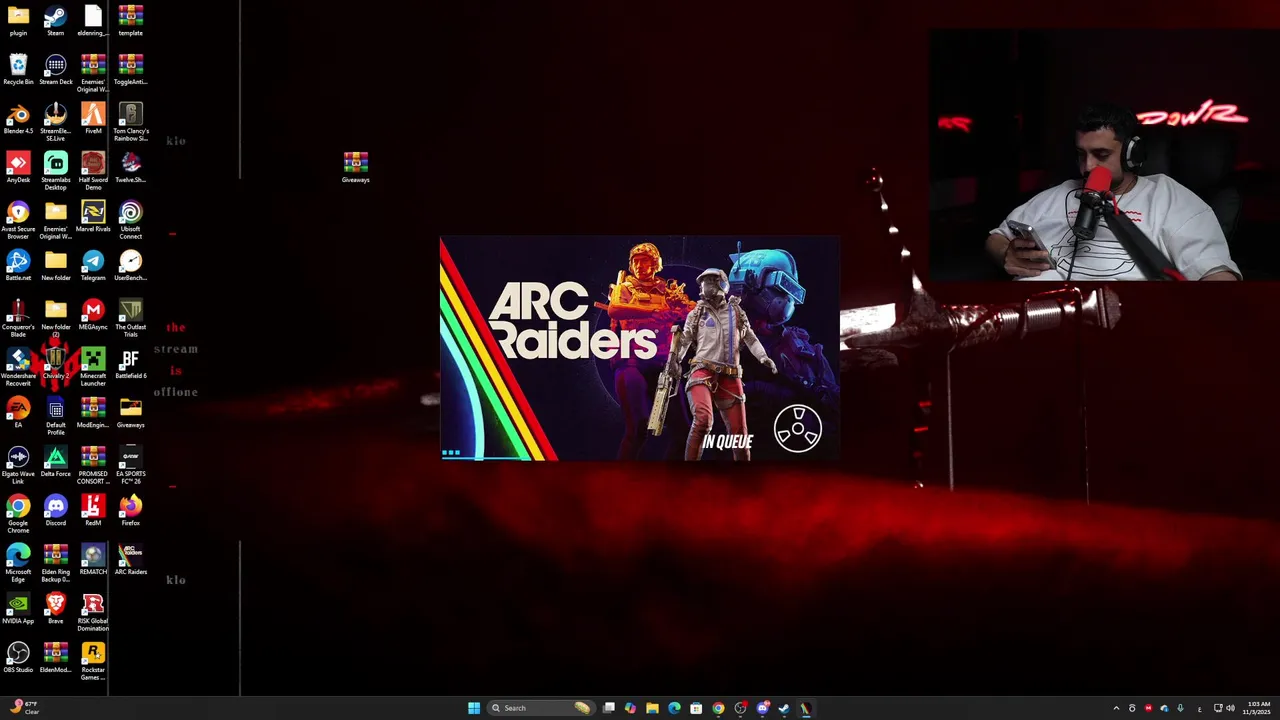The image size is (1280, 720).
Task: Switch to Discord on the taskbar
Action: (x=762, y=708)
